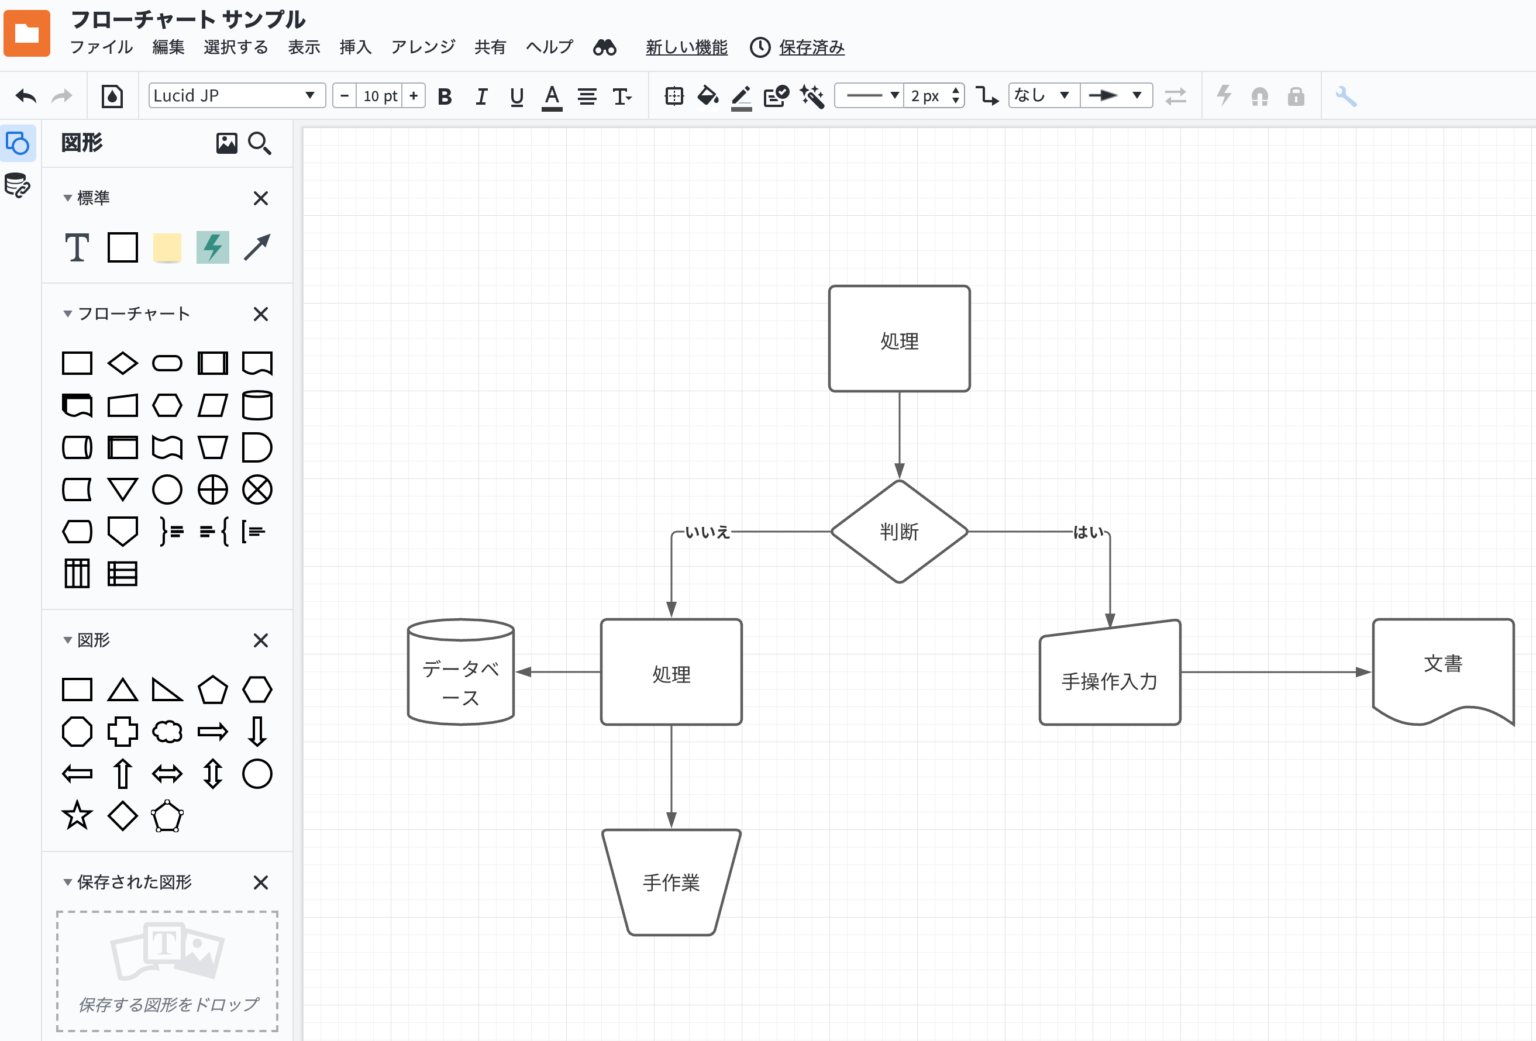Open the アレンジ menu
Image resolution: width=1536 pixels, height=1041 pixels.
pos(423,47)
